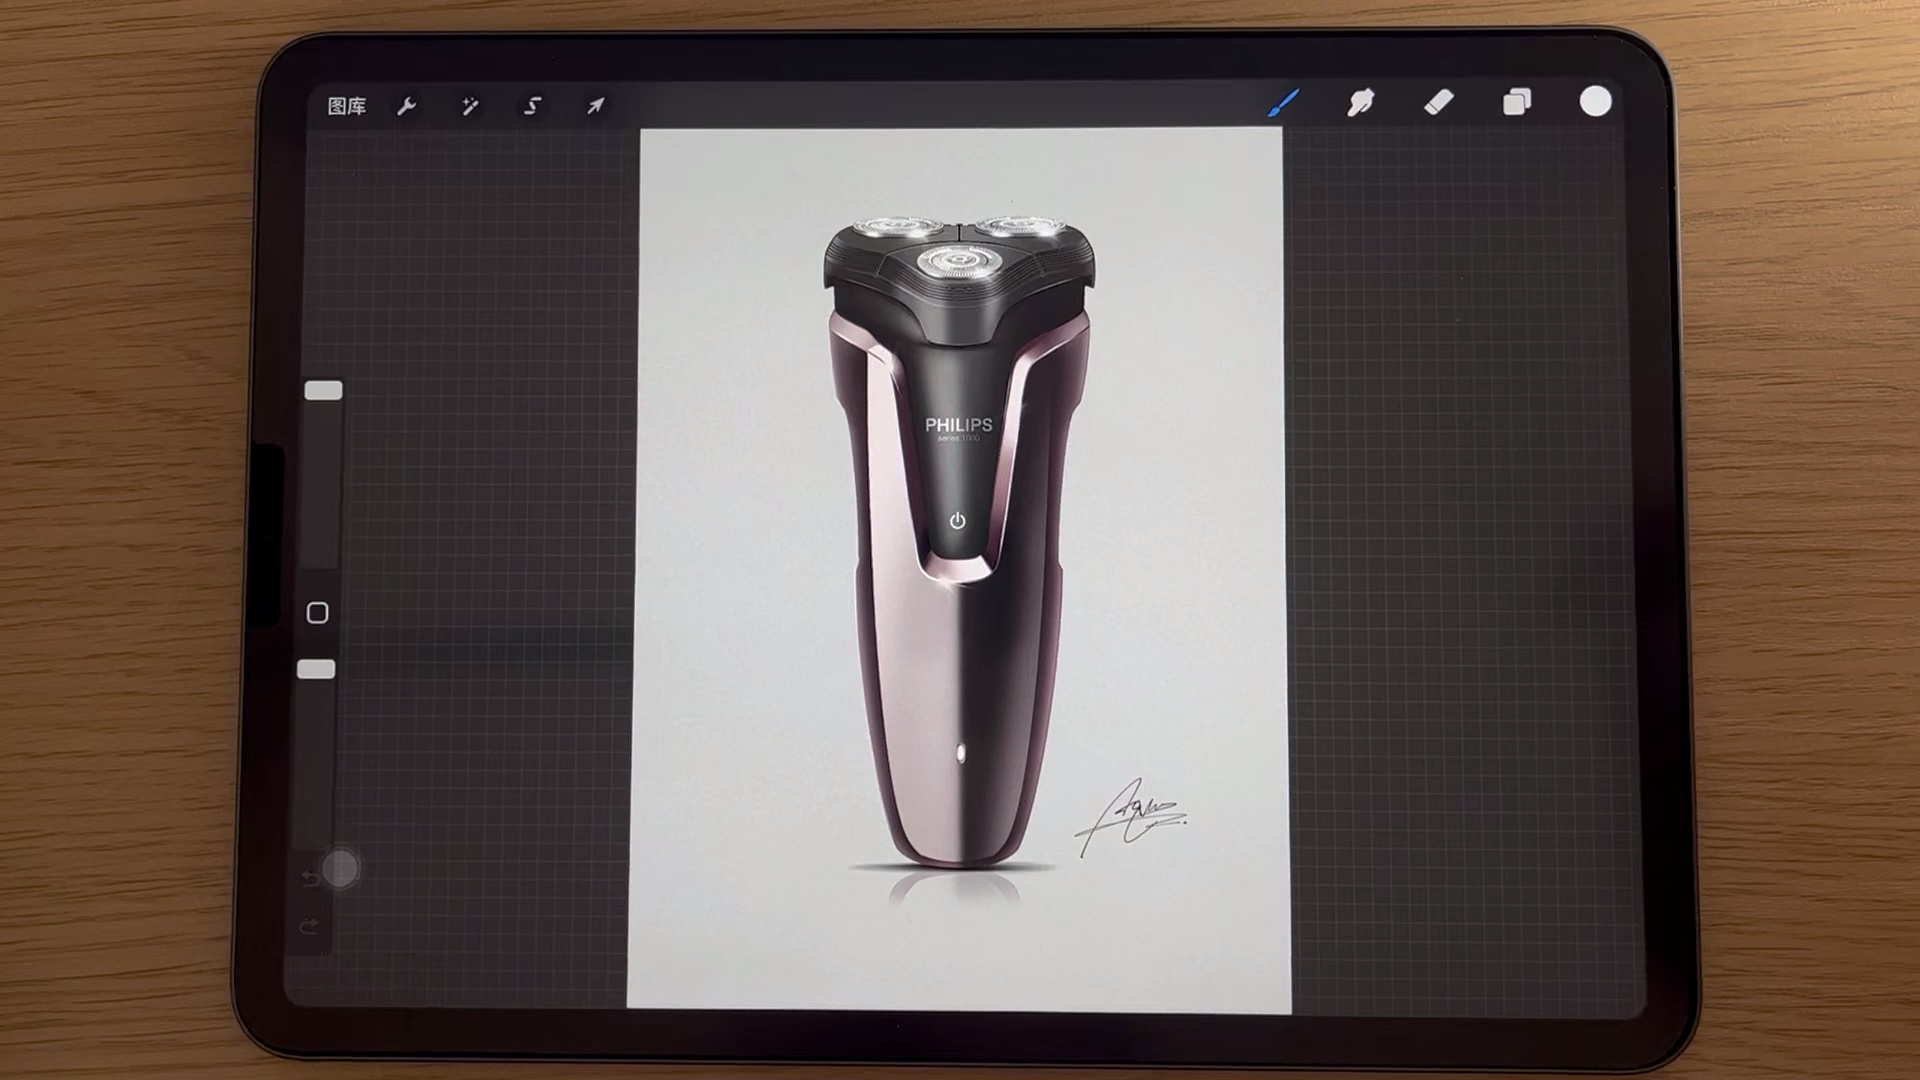
Task: Click the brush size slider handle
Action: [x=323, y=390]
